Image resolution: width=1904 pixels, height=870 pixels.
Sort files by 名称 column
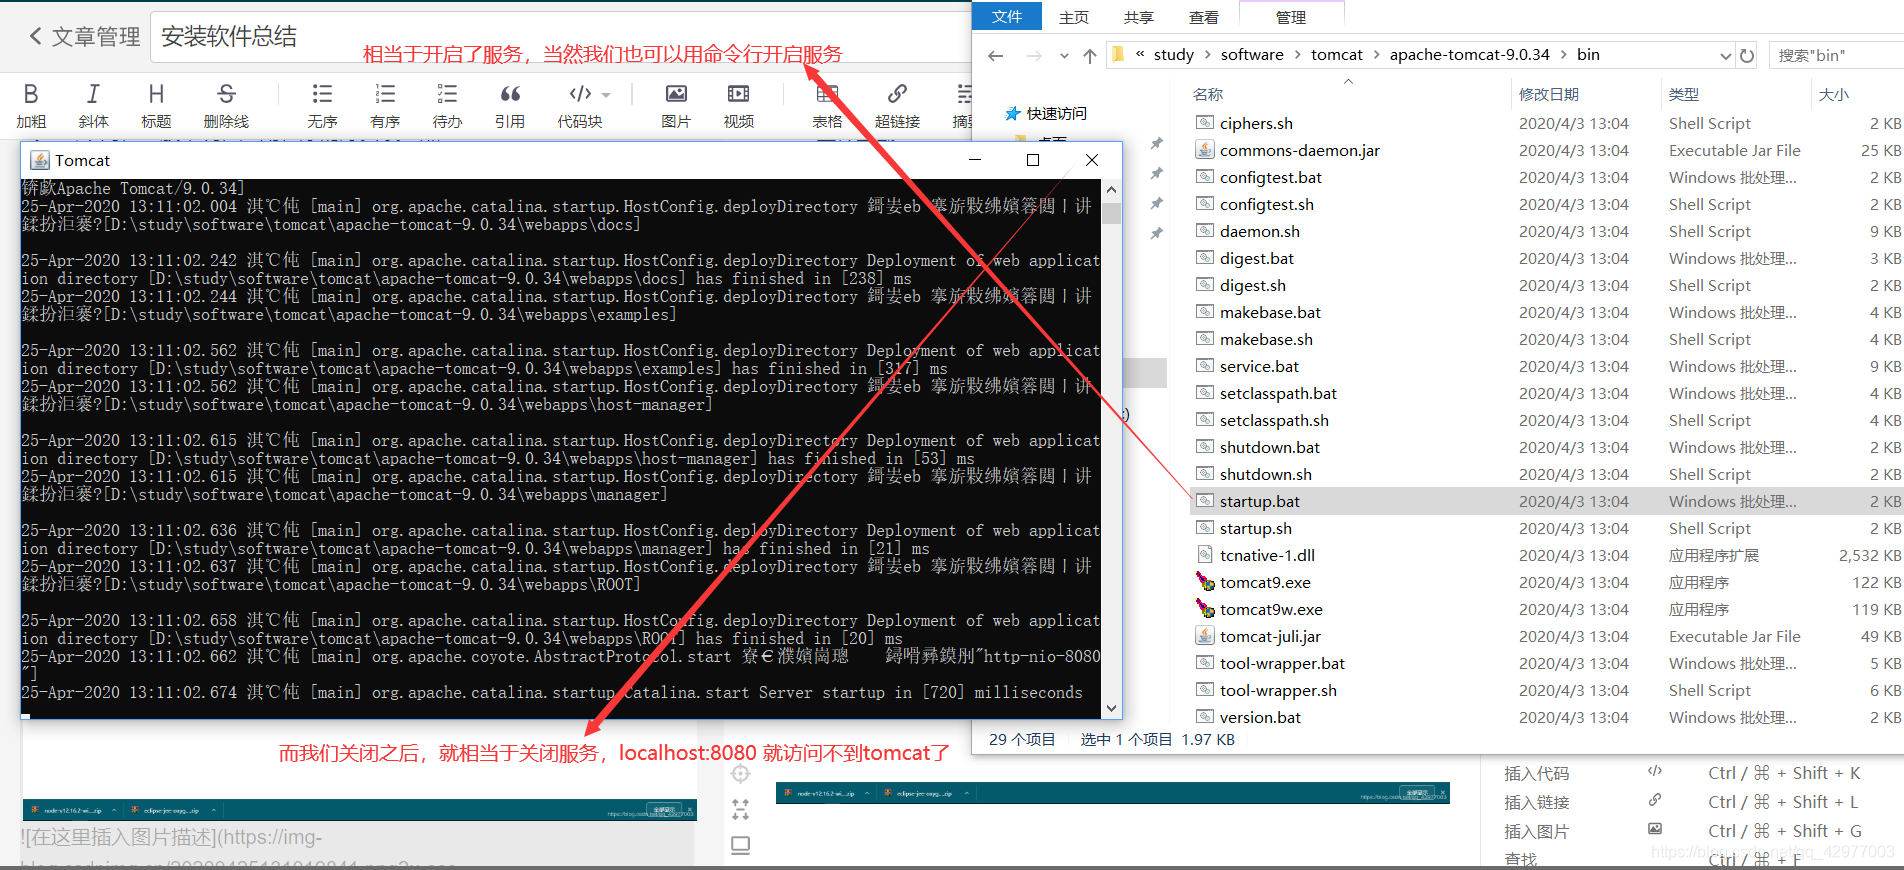coord(1207,94)
